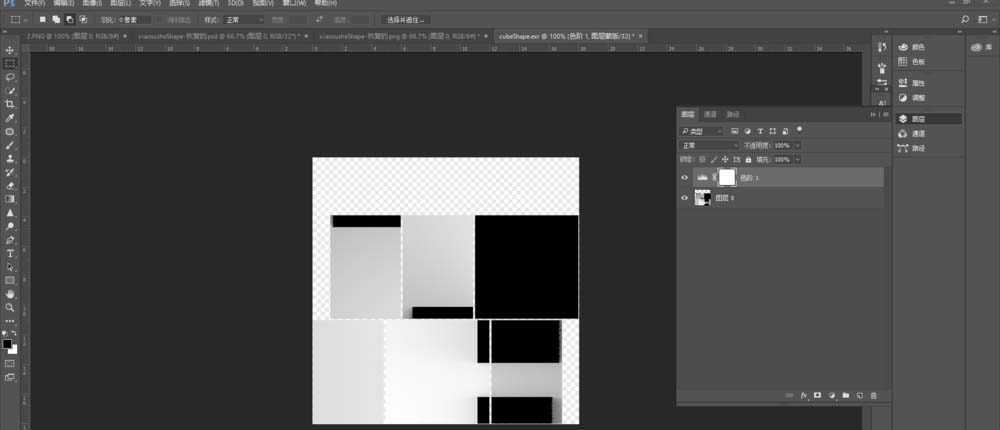Delete layer trash icon
Screen dimensions: 1000x430
(874, 396)
